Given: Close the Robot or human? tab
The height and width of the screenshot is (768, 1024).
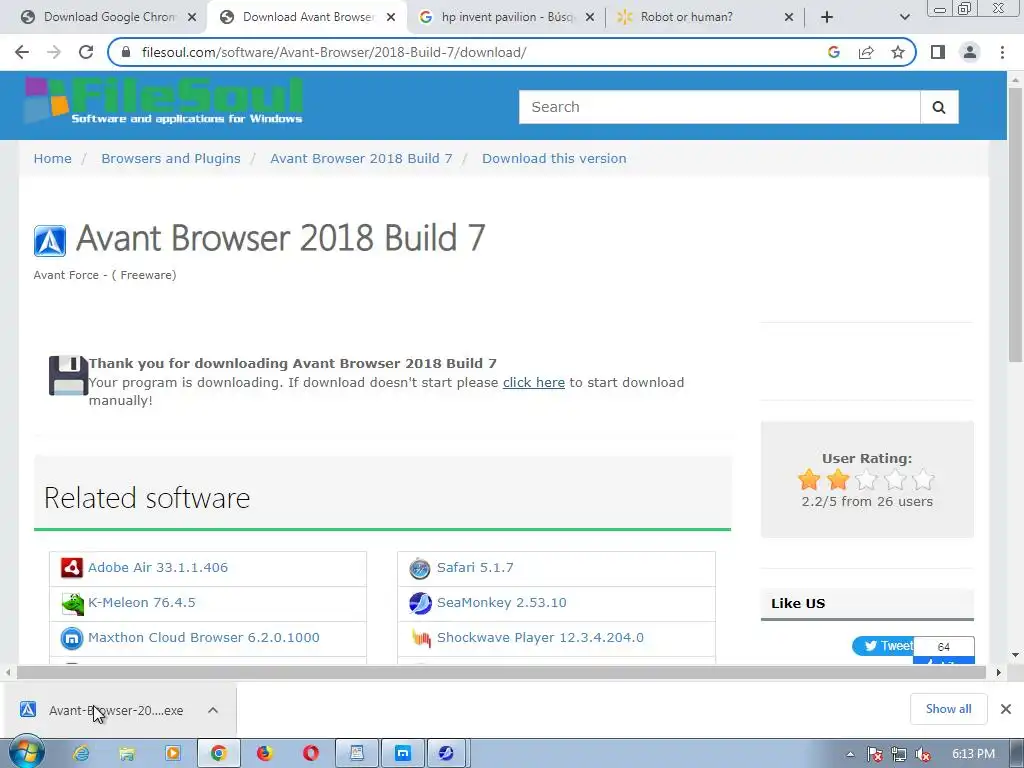Looking at the screenshot, I should click(789, 17).
